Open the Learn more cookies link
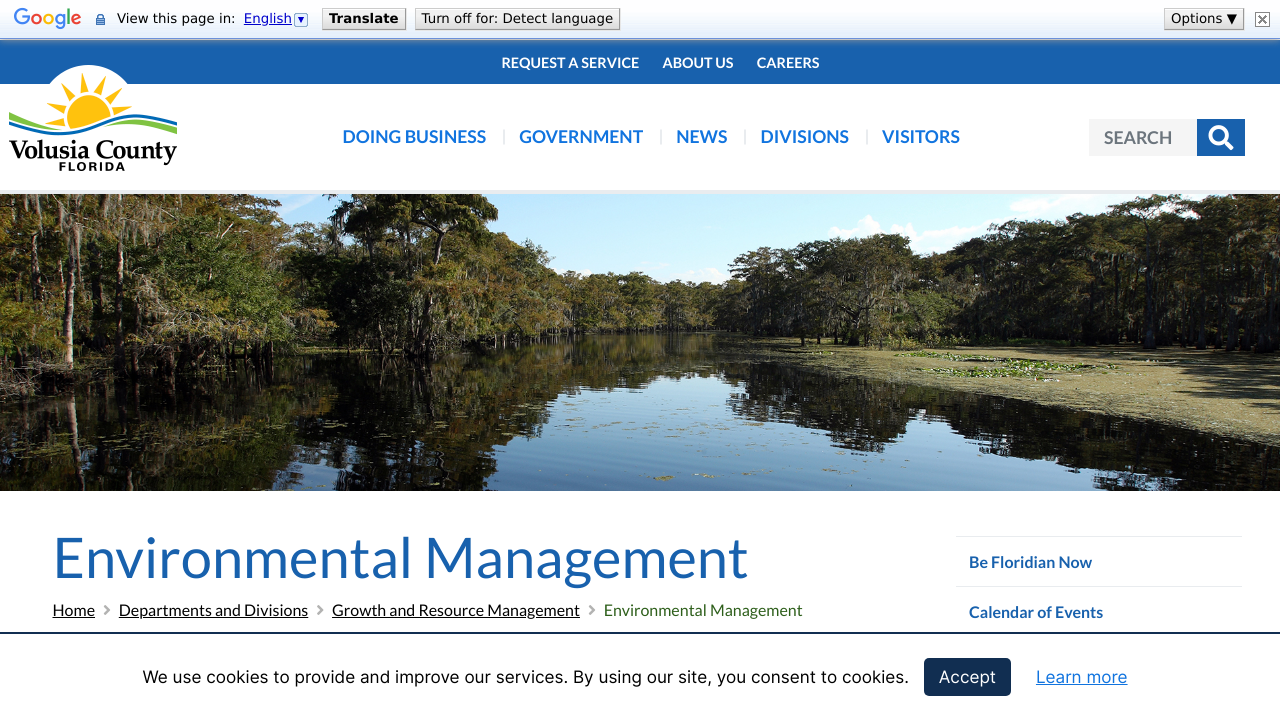Viewport: 1280px width, 720px height. [x=1081, y=677]
